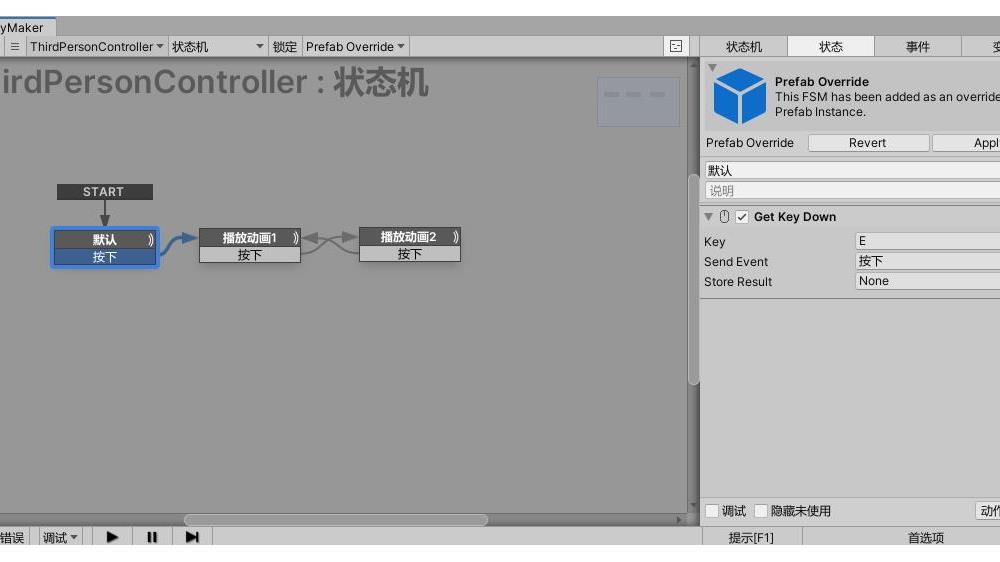The height and width of the screenshot is (562, 1000).
Task: Click the Revert button
Action: click(x=867, y=143)
